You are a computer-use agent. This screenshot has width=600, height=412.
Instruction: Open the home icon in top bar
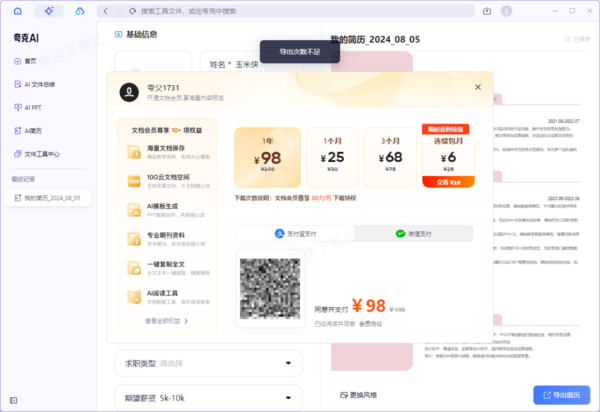tap(18, 11)
